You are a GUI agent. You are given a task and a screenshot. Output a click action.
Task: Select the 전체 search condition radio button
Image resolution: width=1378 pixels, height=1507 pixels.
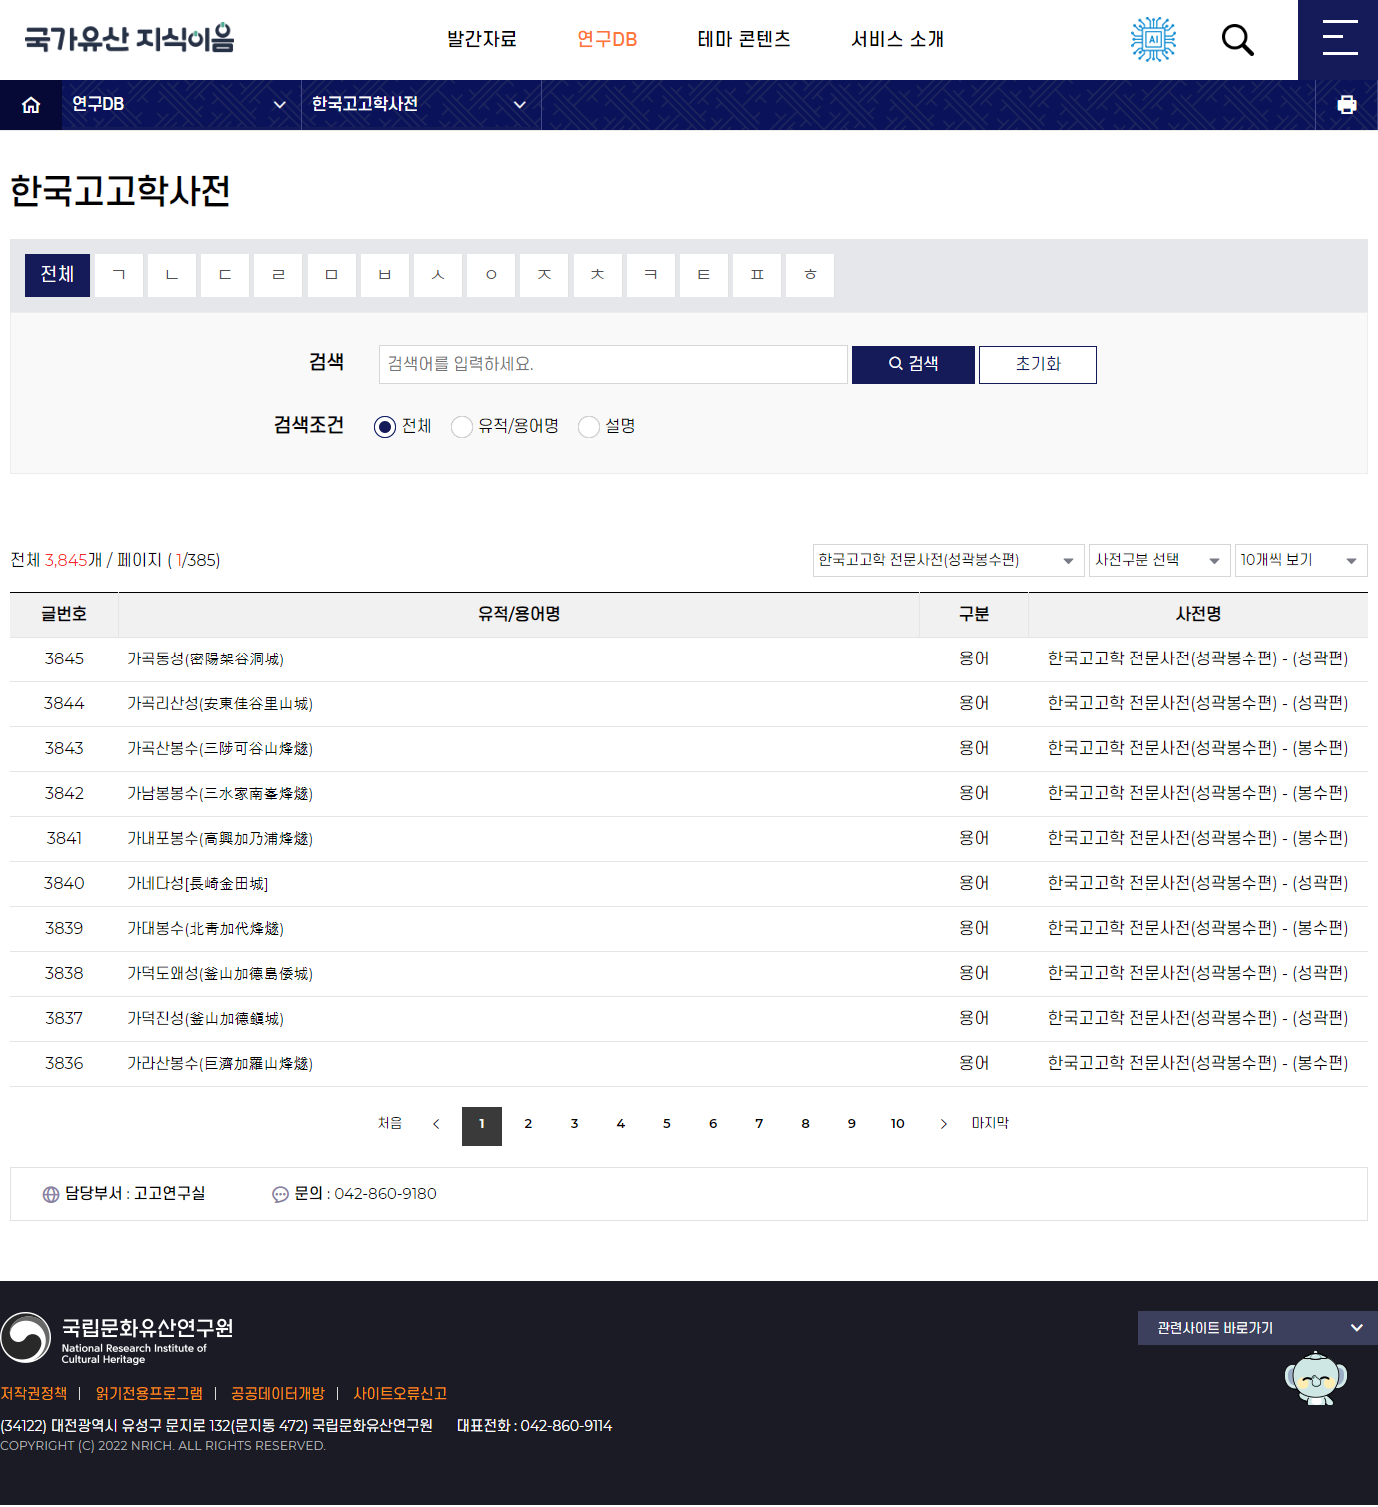(385, 427)
